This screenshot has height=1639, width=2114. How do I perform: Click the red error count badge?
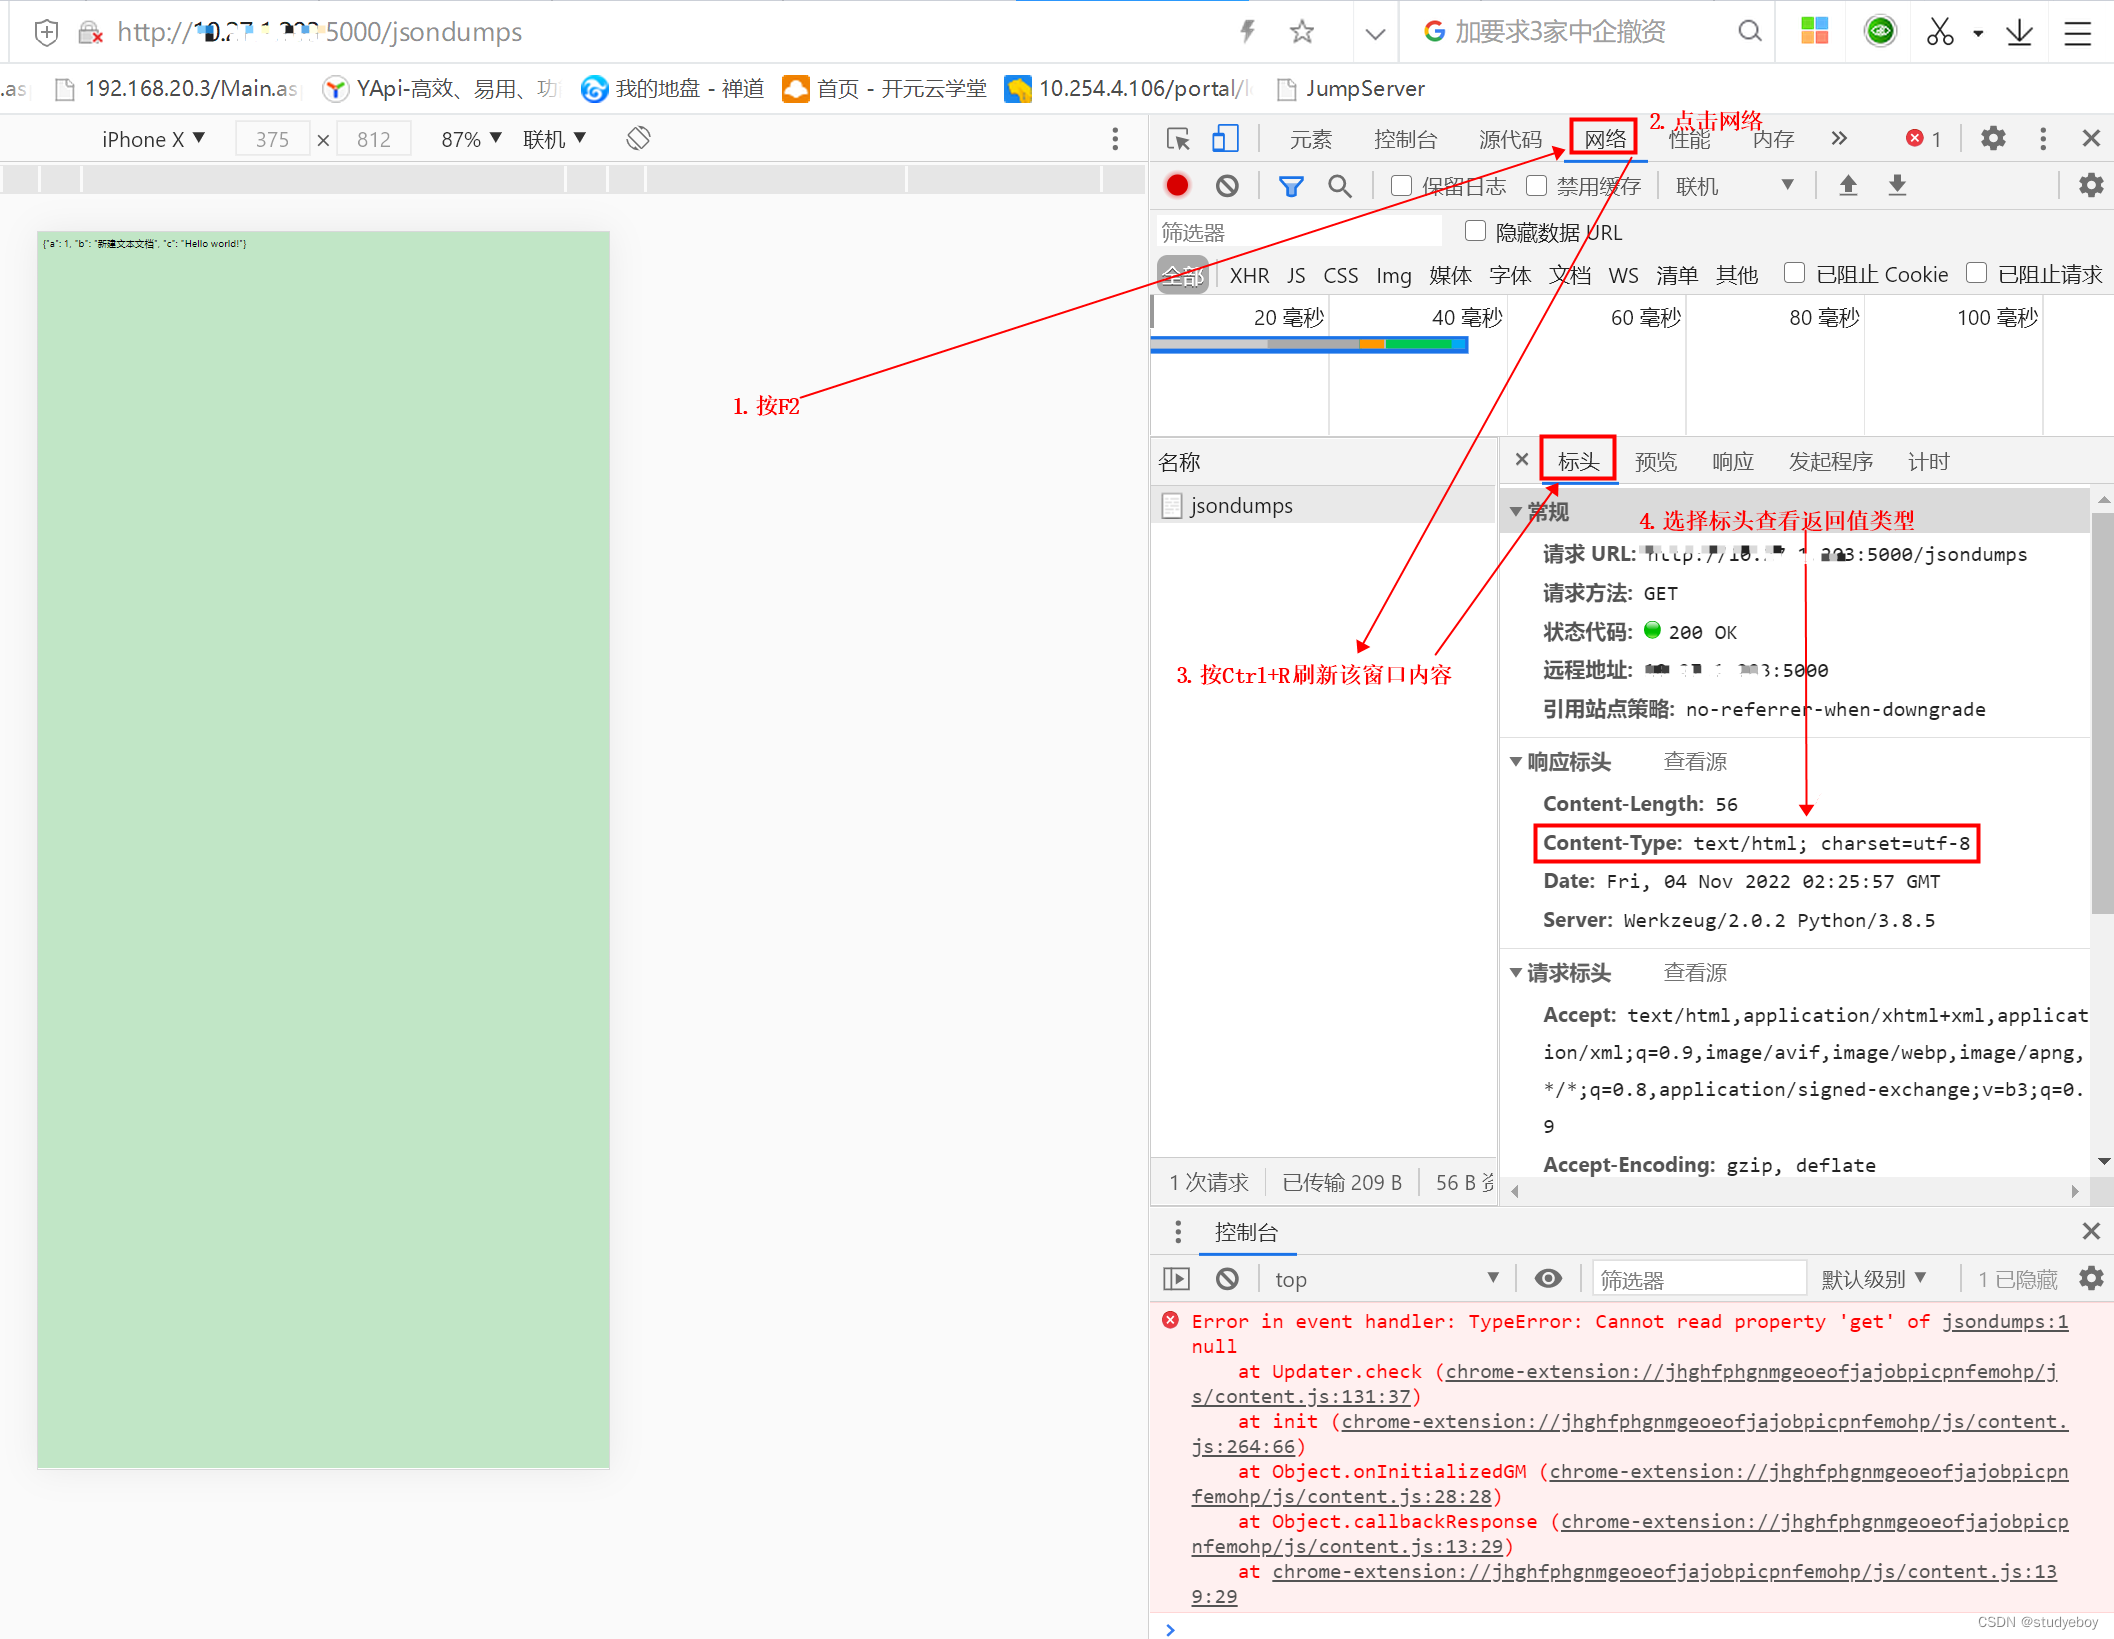tap(1924, 139)
